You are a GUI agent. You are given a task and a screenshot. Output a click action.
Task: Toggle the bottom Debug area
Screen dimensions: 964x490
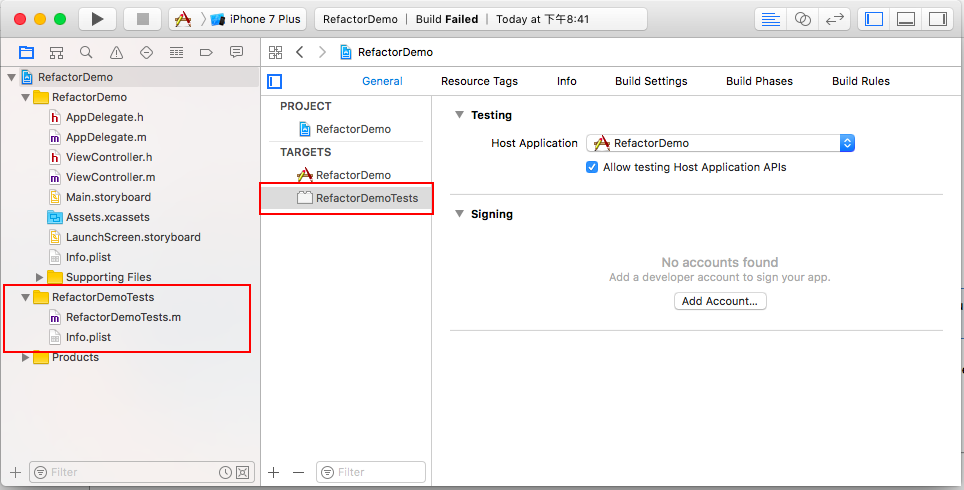[x=906, y=19]
